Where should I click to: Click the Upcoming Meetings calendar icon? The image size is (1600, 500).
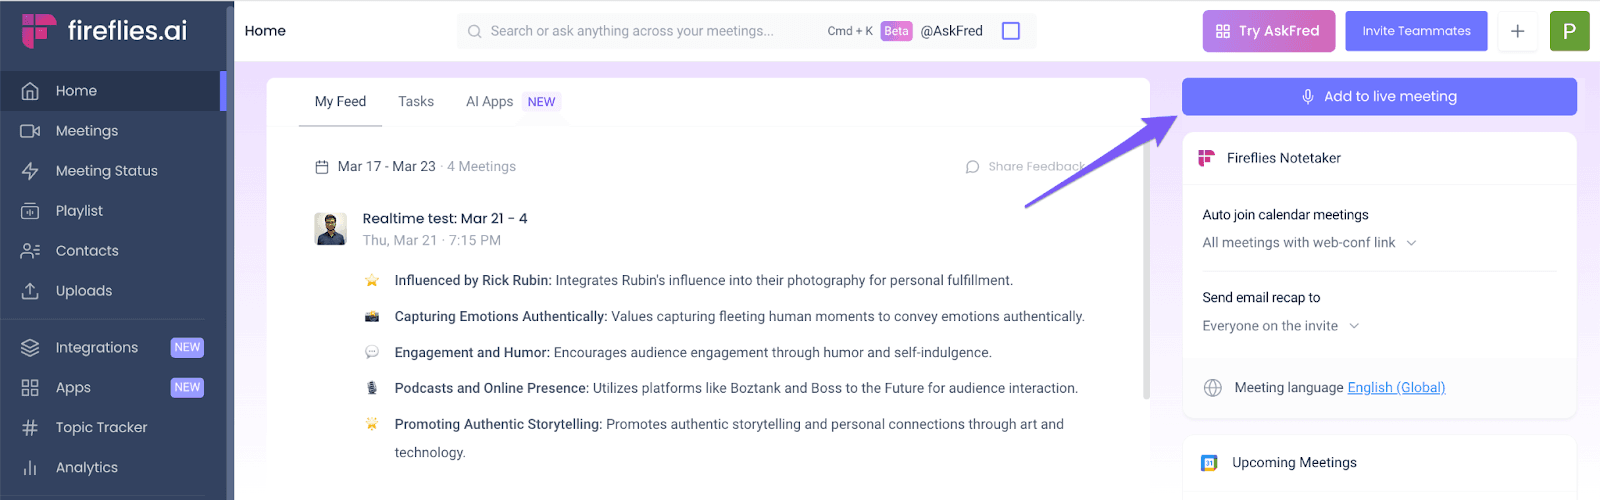click(1209, 463)
